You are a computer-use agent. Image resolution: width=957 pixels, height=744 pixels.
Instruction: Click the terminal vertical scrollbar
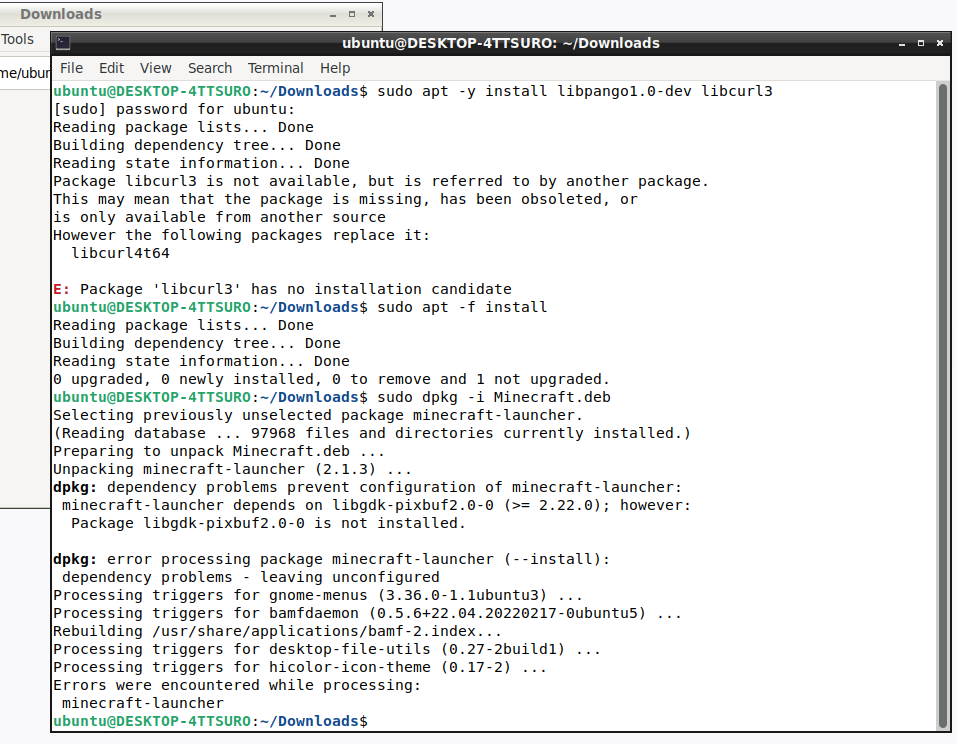point(942,406)
